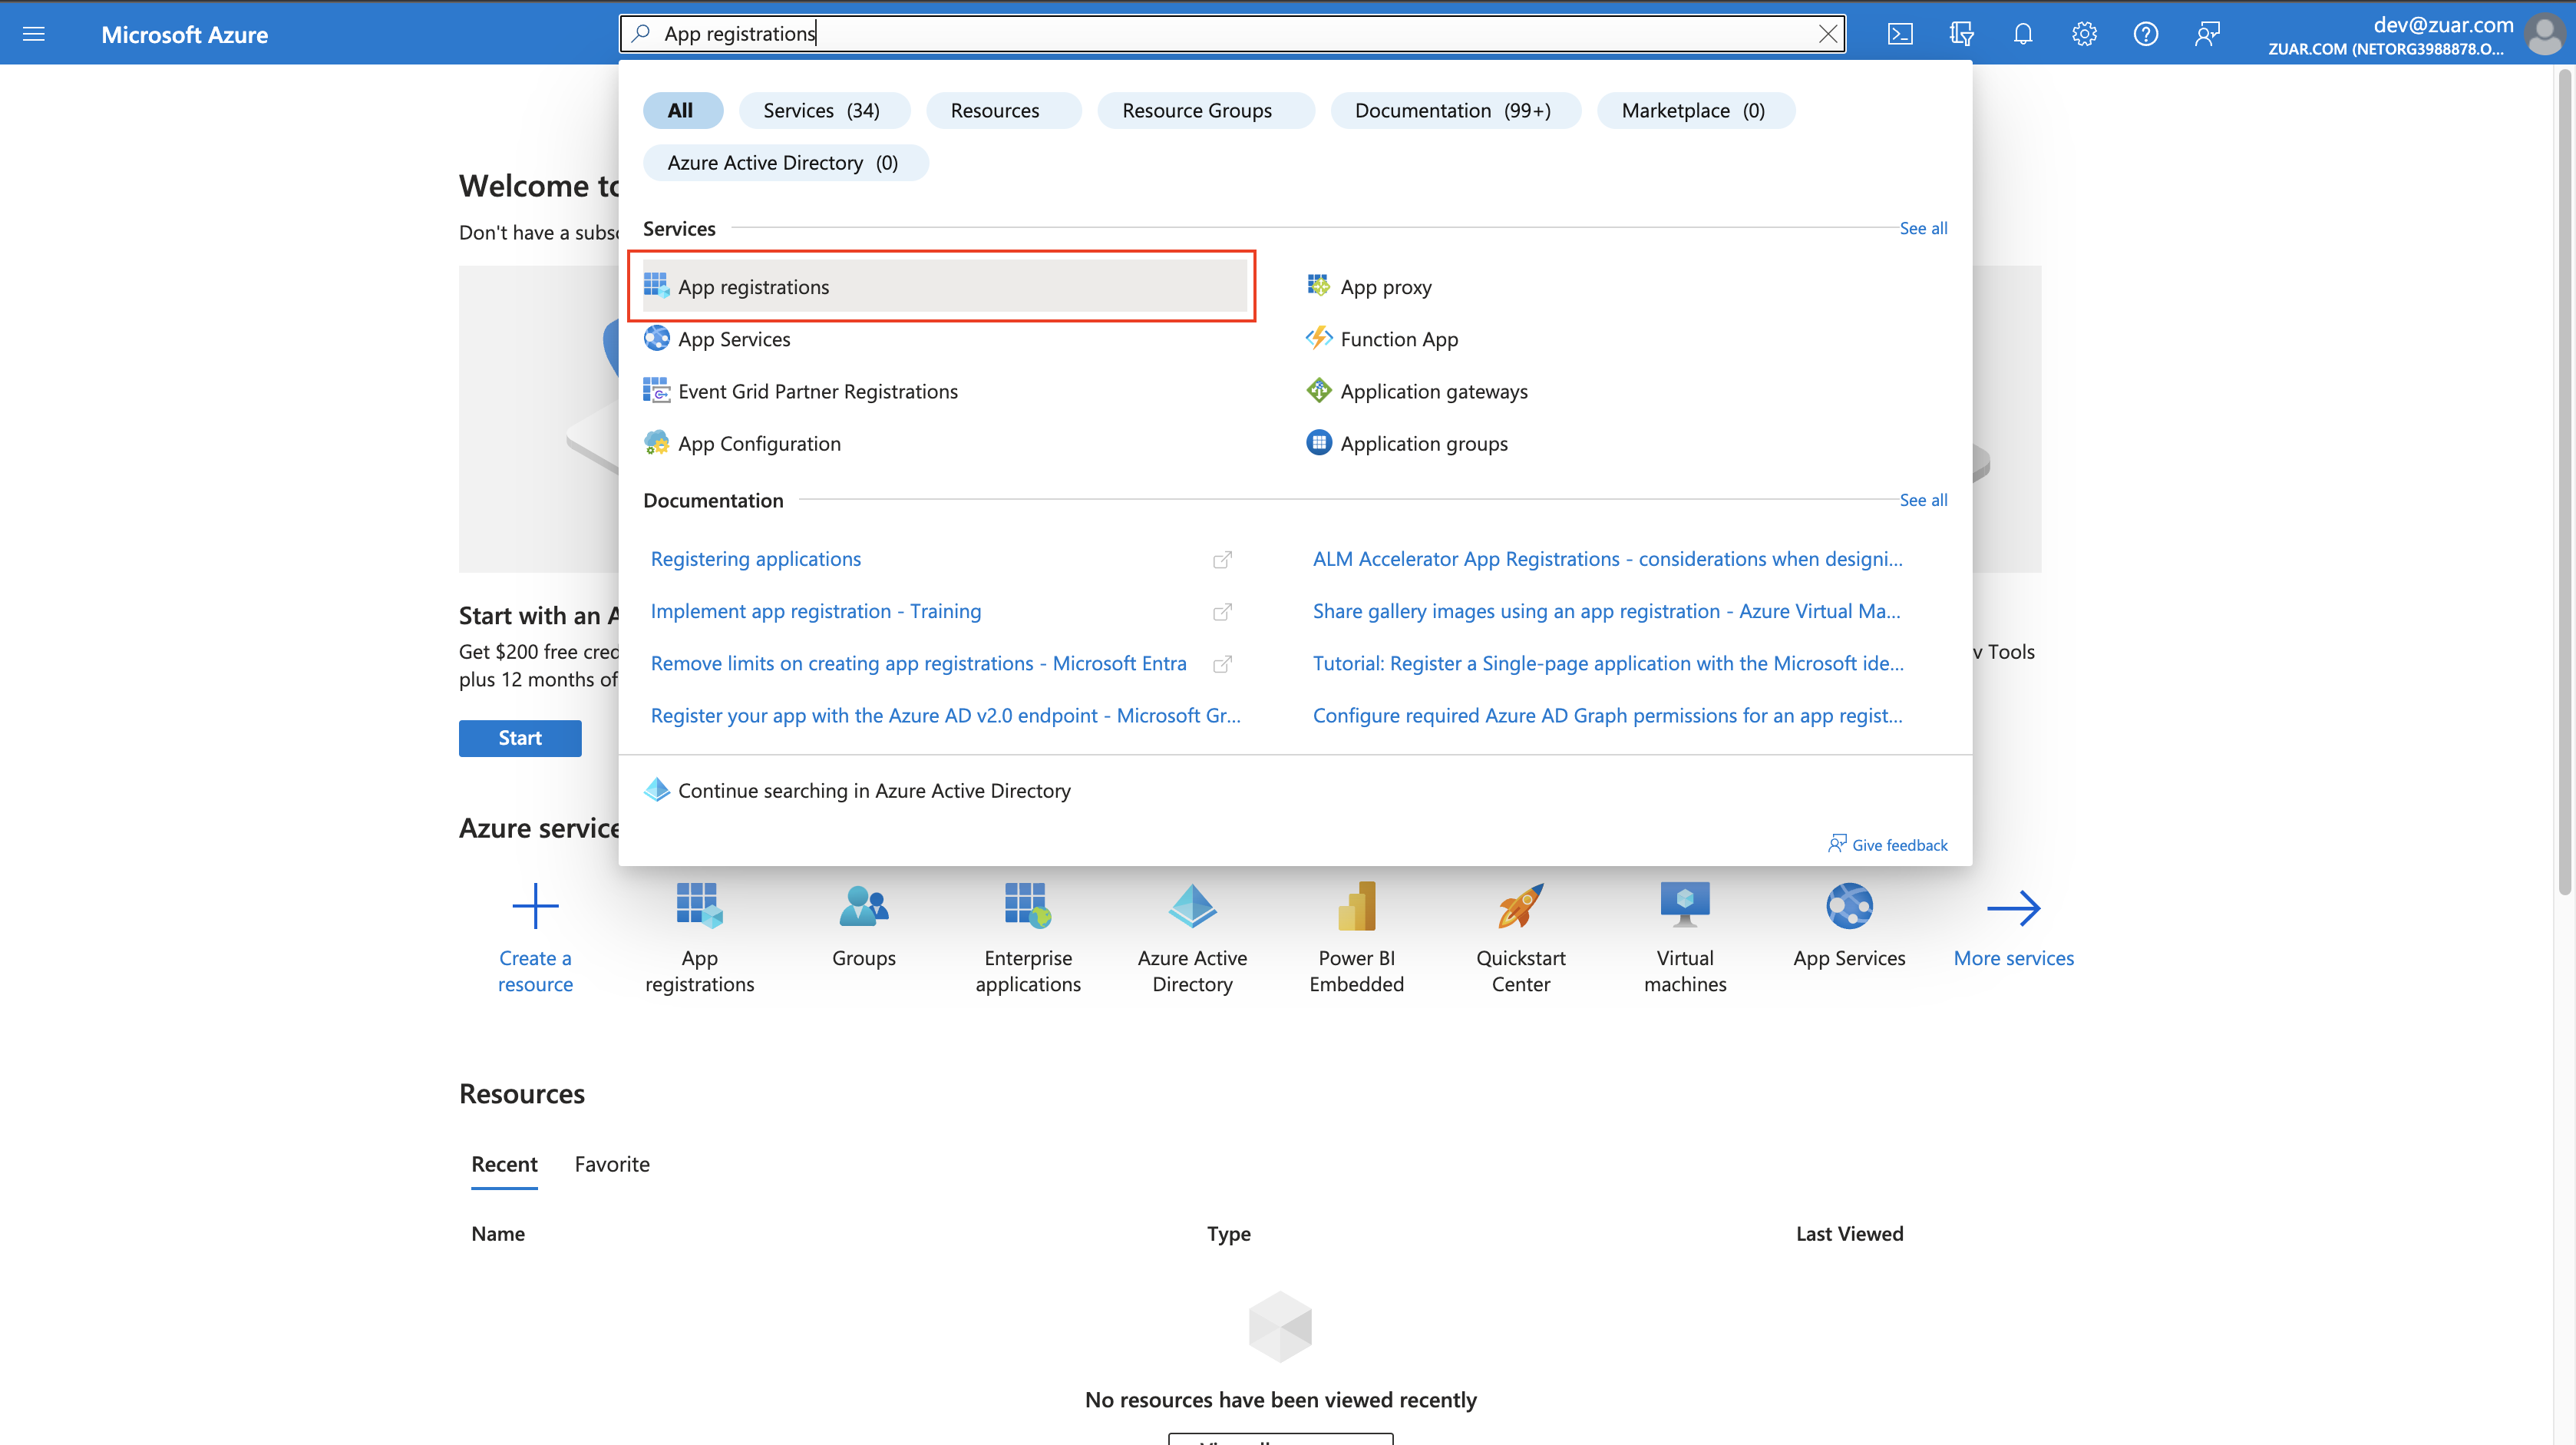Open the account avatar menu
Screen dimensions: 2576x1445
pos(2544,35)
